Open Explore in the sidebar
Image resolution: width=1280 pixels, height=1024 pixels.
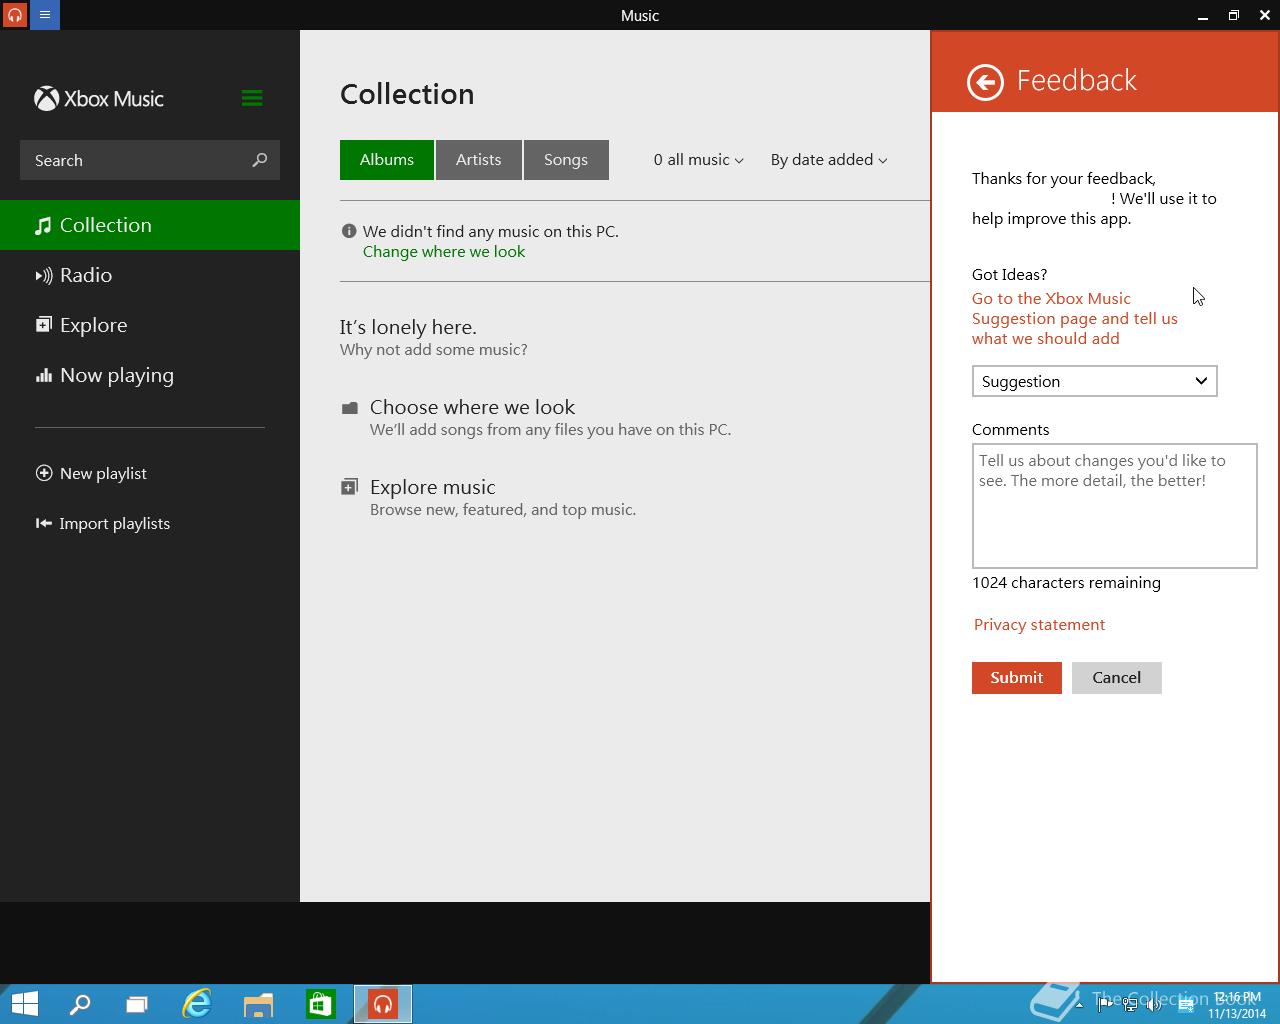150,325
